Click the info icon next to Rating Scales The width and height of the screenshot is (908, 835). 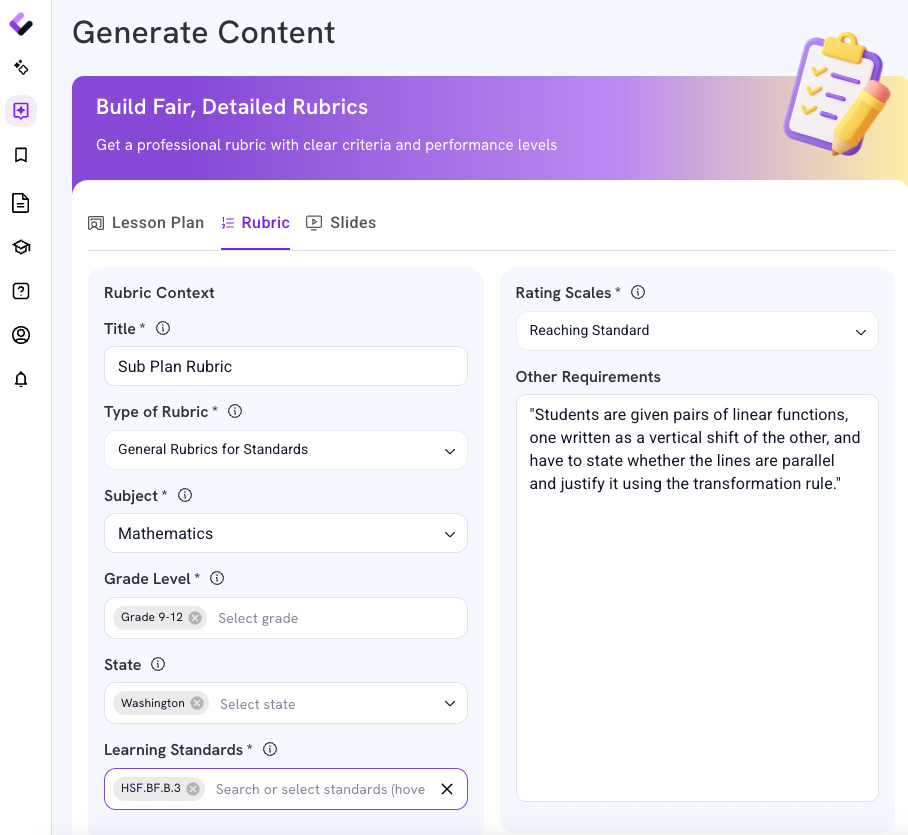pos(638,292)
